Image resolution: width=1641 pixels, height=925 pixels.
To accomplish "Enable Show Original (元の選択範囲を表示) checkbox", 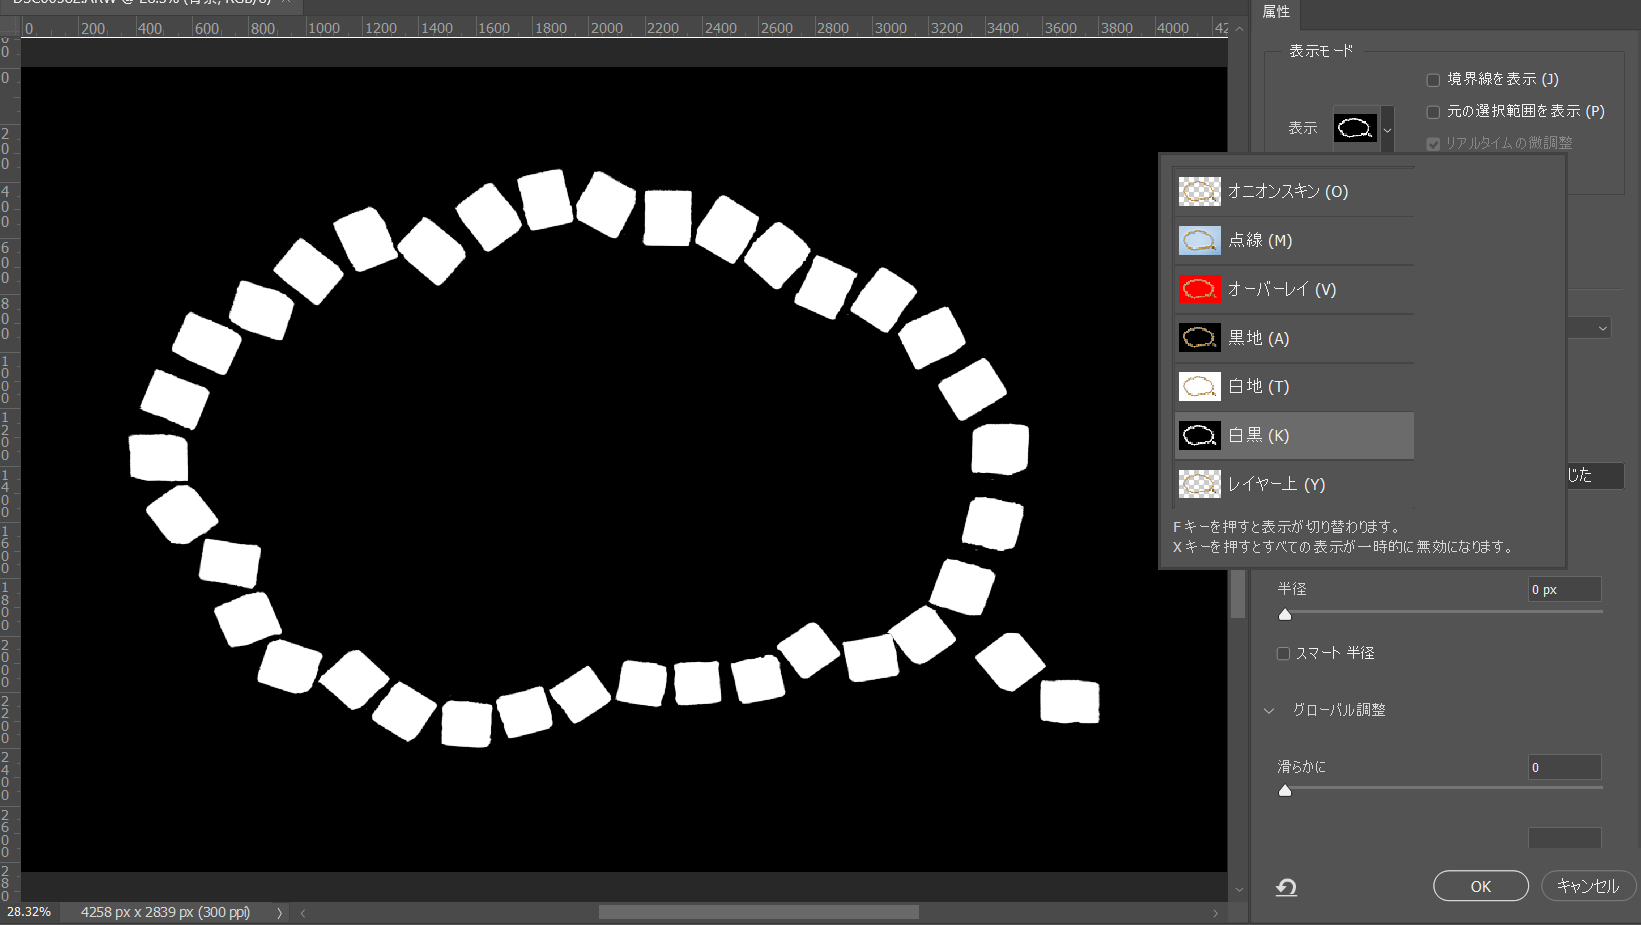I will 1433,112.
